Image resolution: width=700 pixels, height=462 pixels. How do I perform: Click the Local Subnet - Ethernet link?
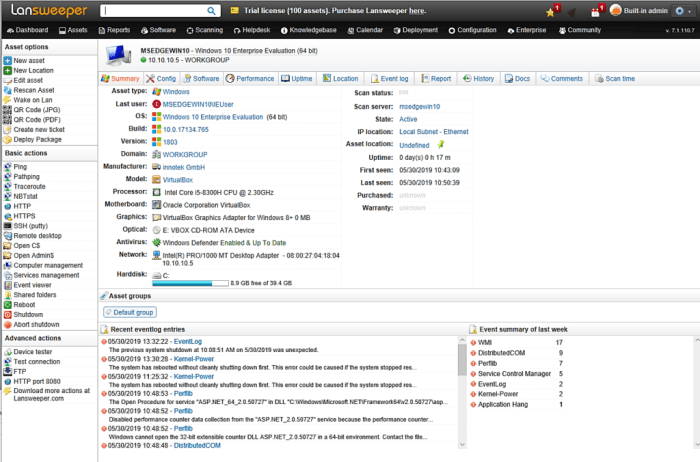click(433, 132)
